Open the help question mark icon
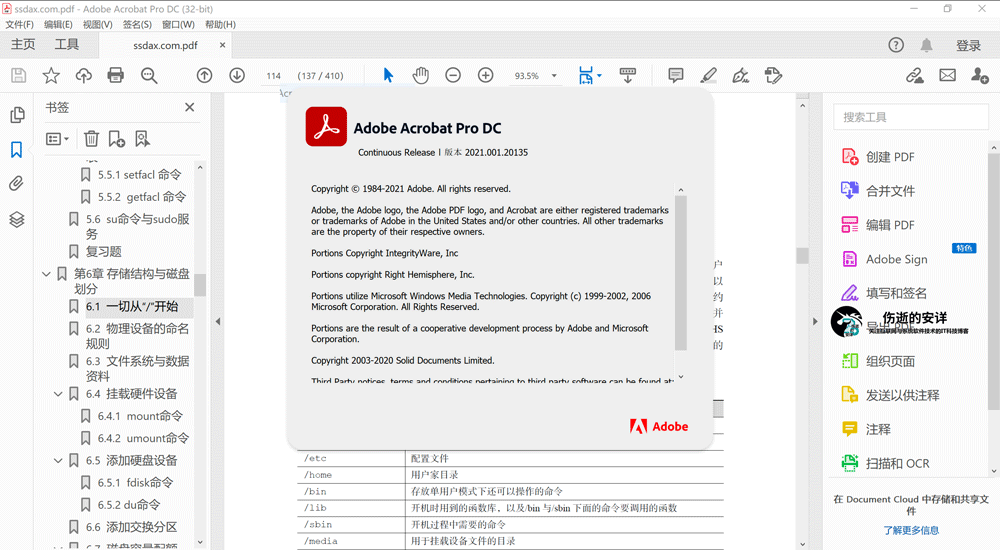 (x=896, y=45)
